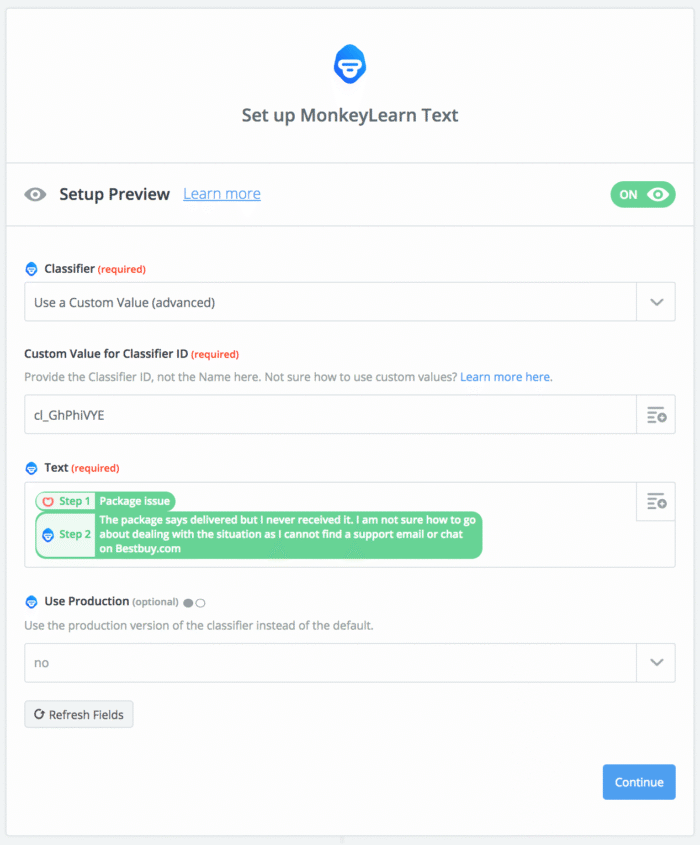
Task: Select the Step 1 Package issue pill
Action: pyautogui.click(x=106, y=501)
